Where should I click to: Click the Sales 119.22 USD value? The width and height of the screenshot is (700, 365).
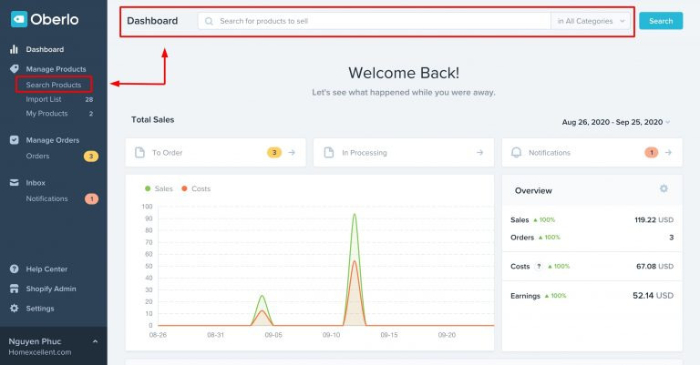coord(654,220)
